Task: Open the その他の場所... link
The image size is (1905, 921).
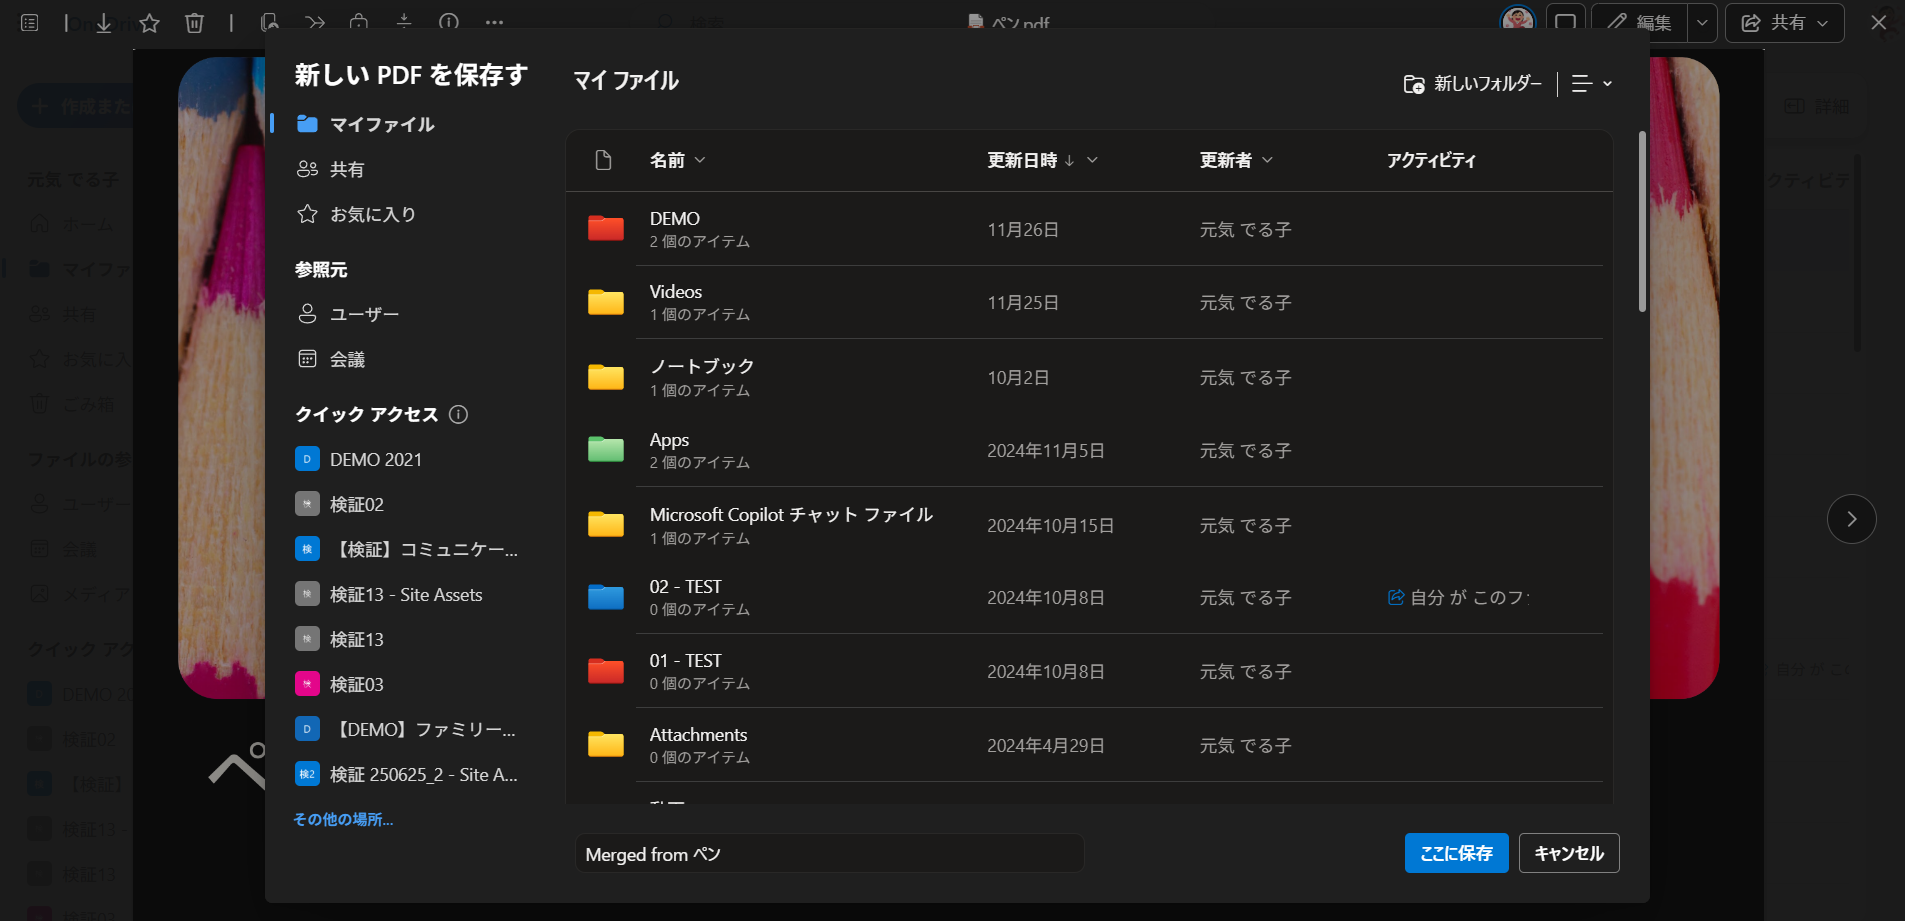Action: point(343,819)
